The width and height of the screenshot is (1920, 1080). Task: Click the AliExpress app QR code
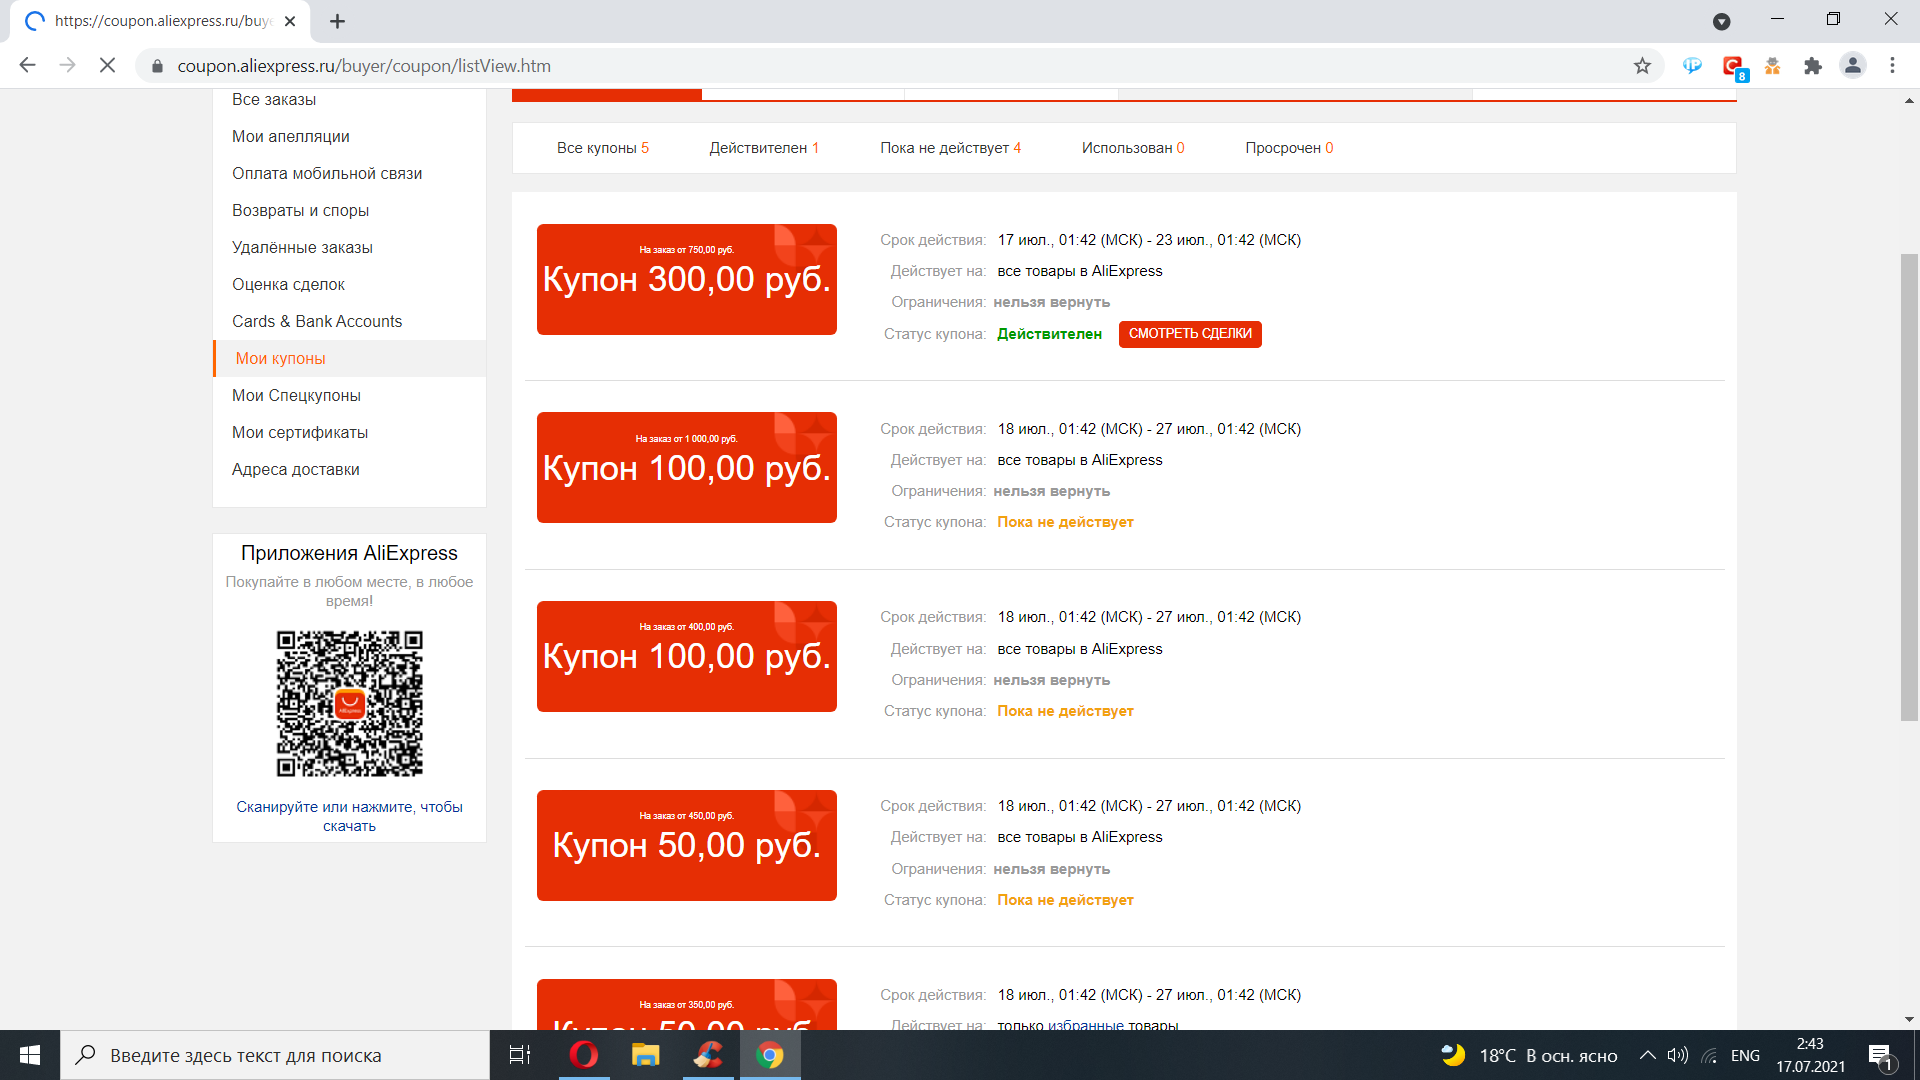tap(350, 704)
